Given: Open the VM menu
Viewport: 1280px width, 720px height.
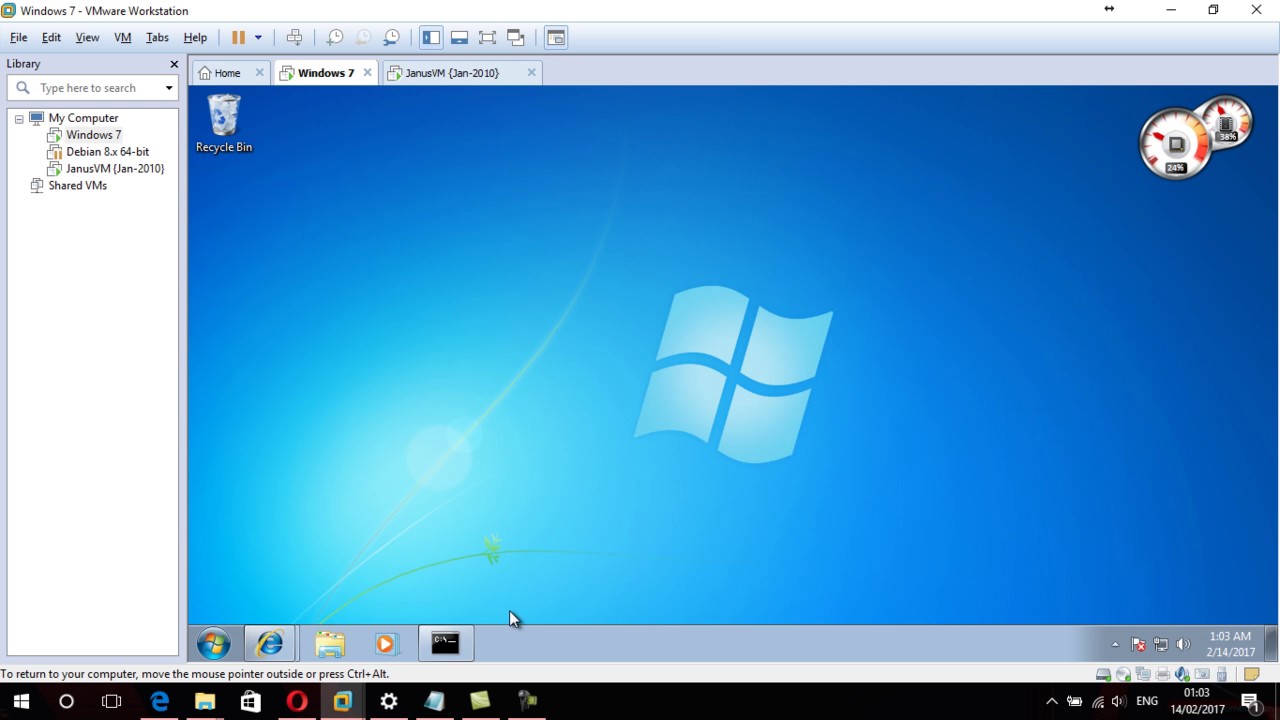Looking at the screenshot, I should point(123,37).
